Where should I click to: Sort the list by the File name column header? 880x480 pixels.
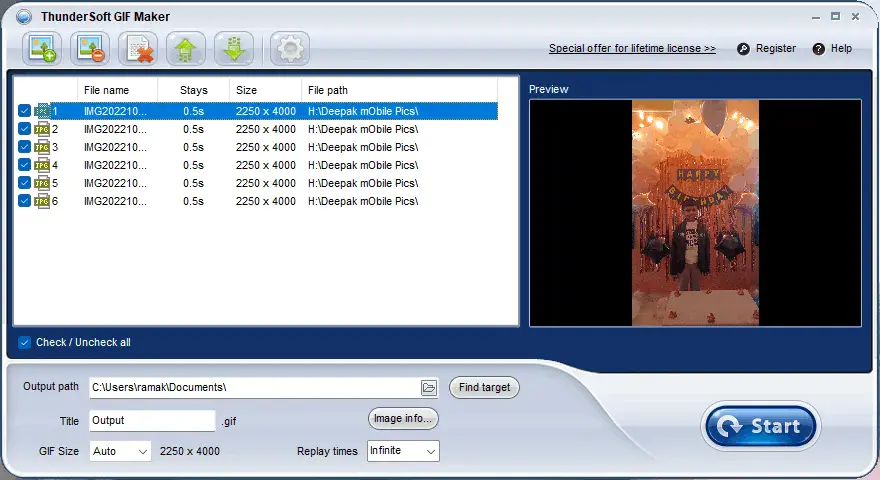[x=116, y=90]
